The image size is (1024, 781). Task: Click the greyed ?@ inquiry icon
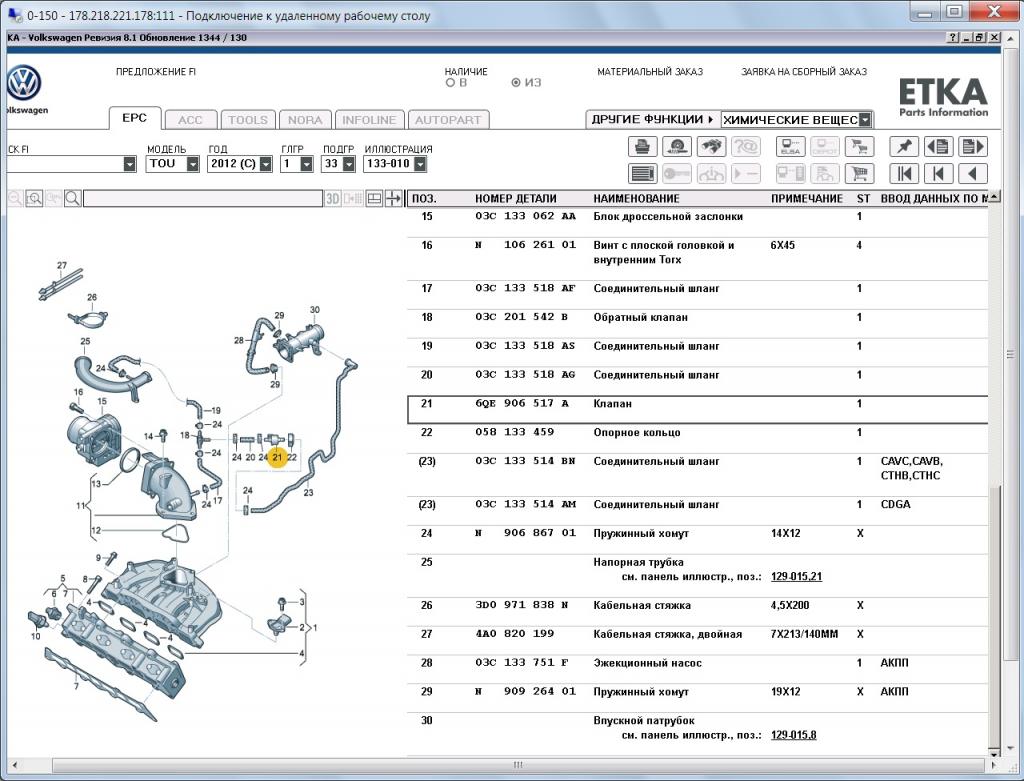pos(745,146)
